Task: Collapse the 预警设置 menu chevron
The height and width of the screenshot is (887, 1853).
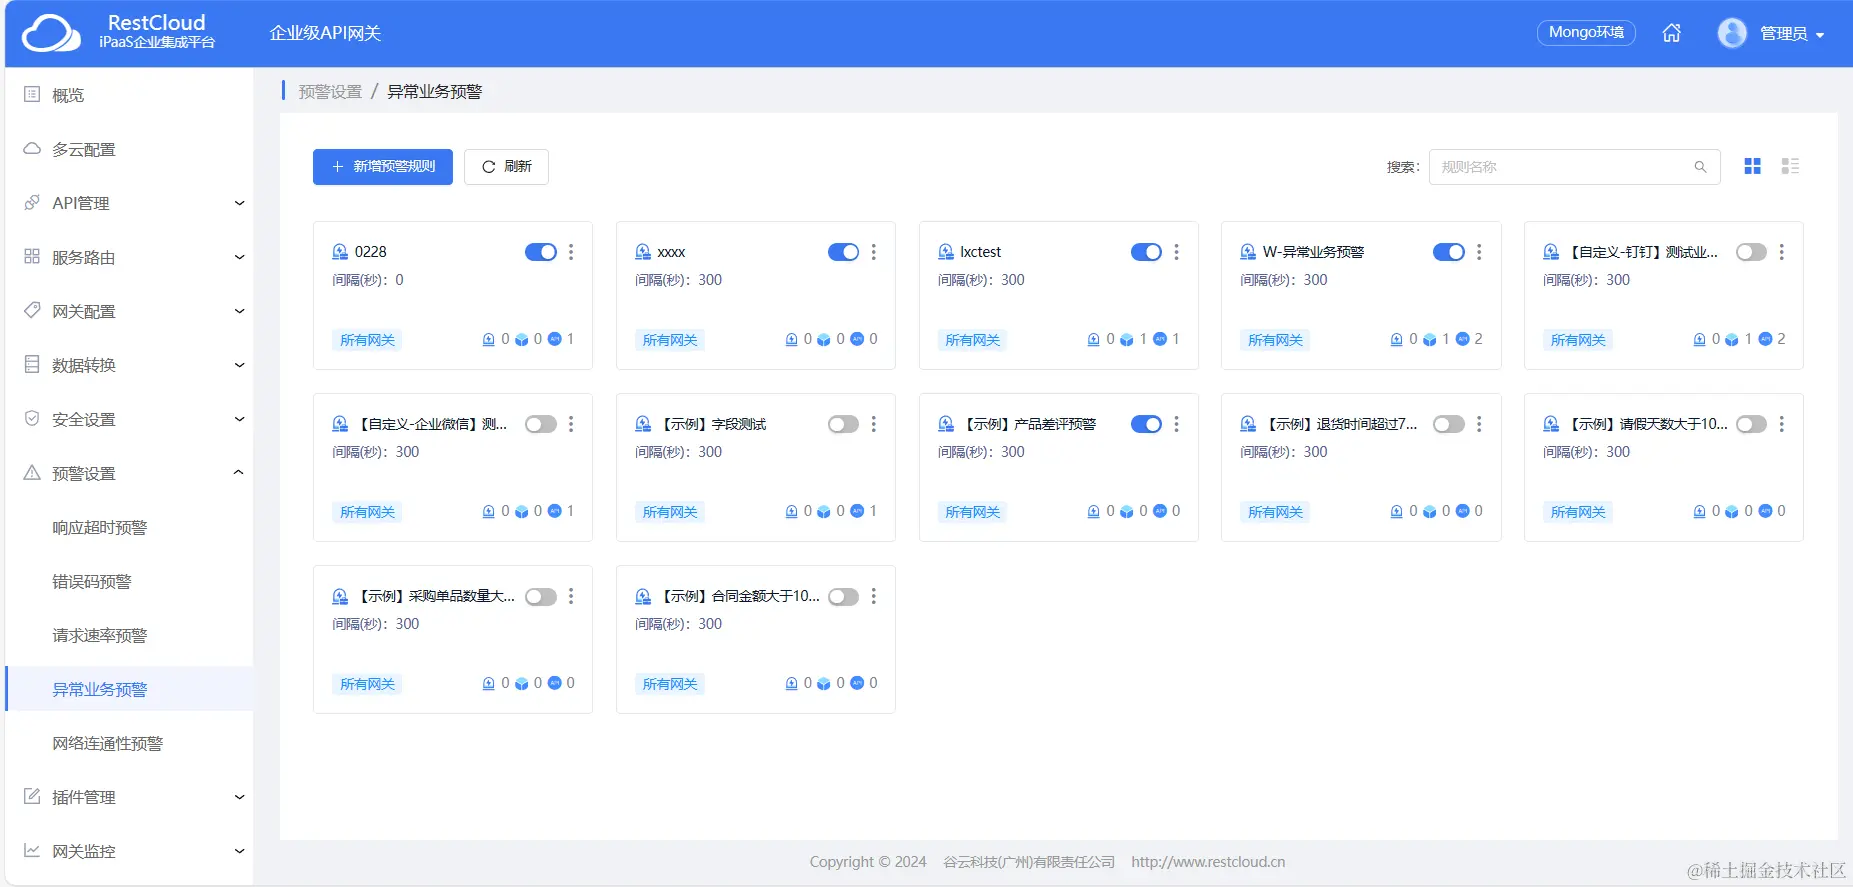Action: pos(239,472)
